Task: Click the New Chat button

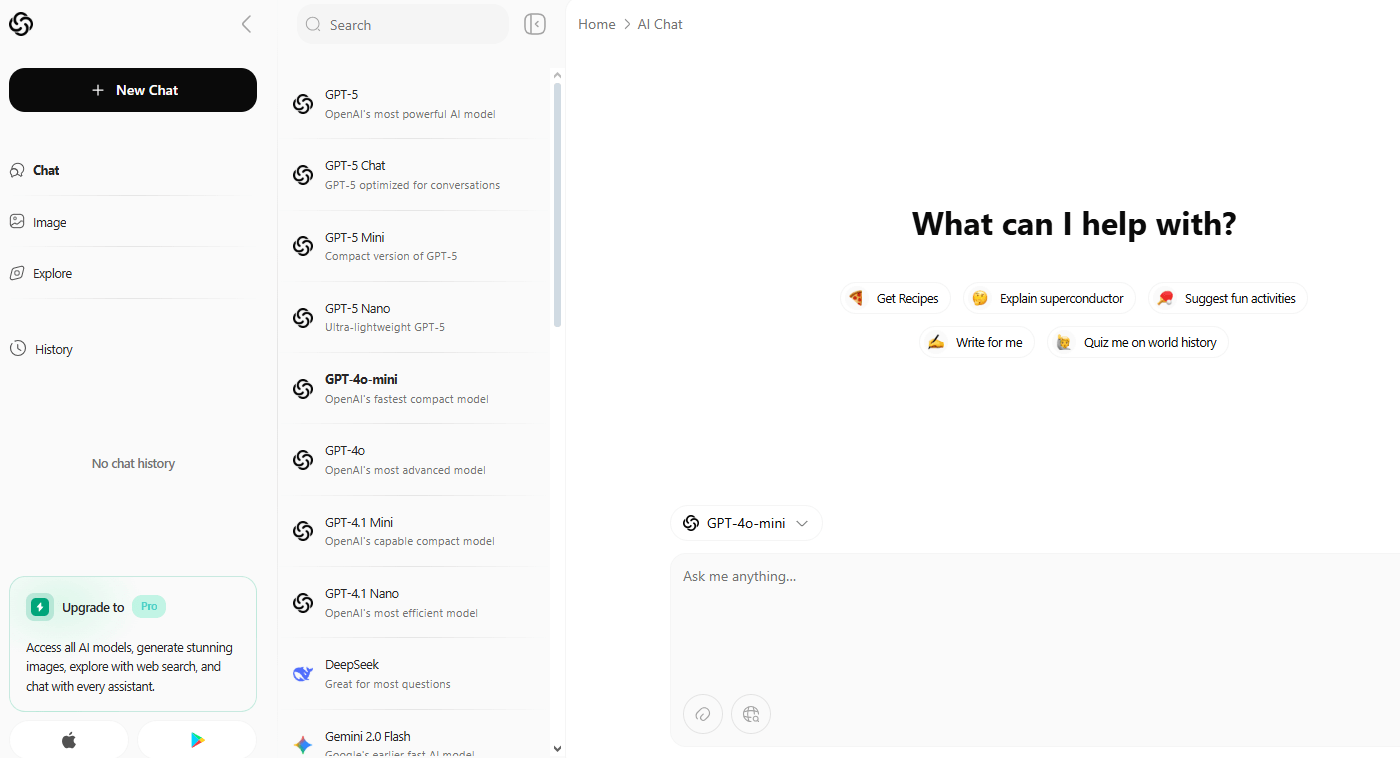Action: click(132, 90)
